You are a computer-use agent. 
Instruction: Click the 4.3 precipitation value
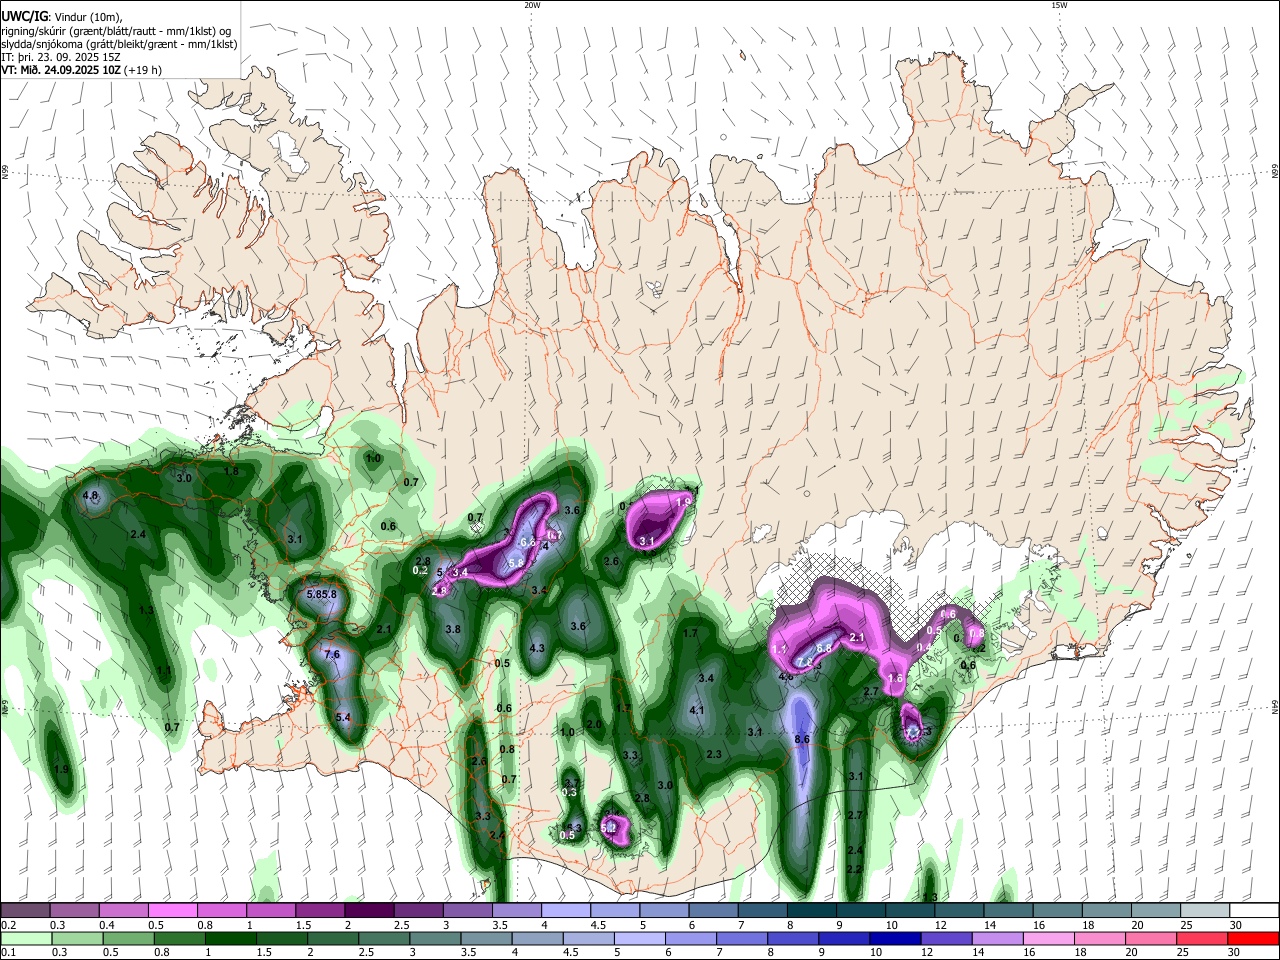[x=537, y=648]
